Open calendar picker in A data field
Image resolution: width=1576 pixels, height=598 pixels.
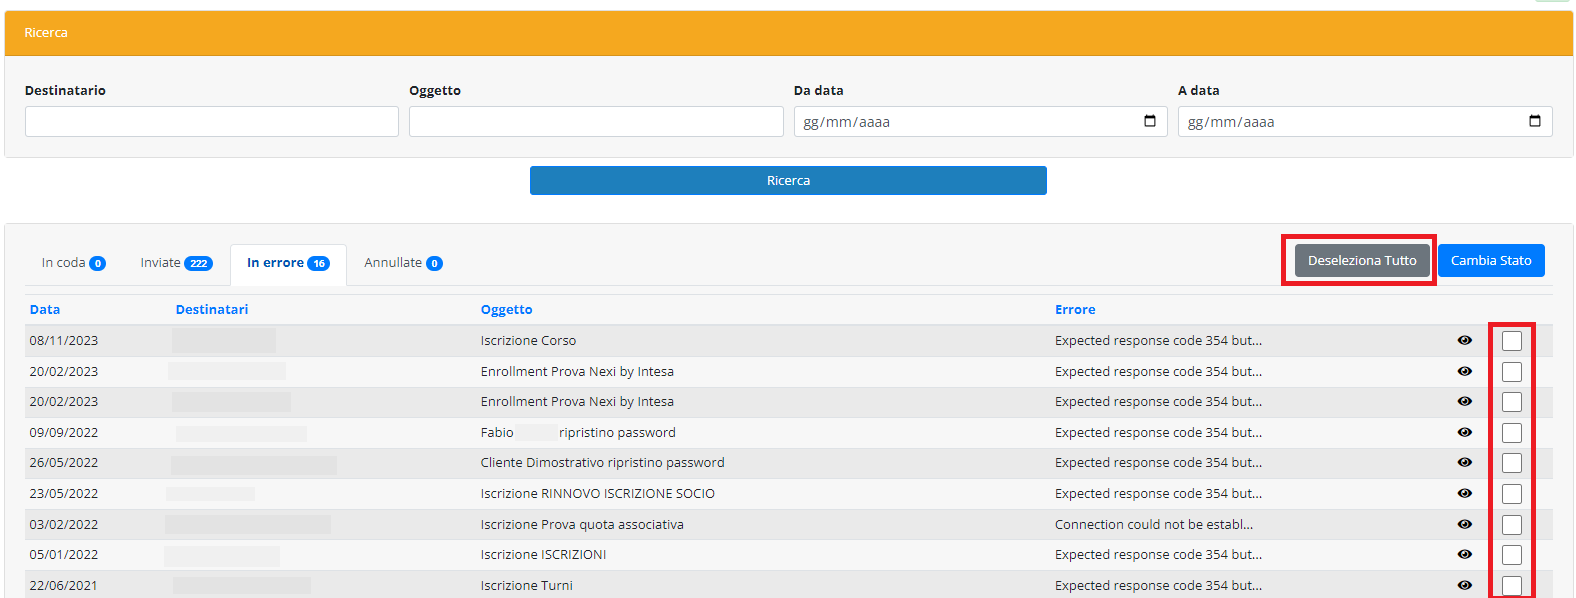[1535, 122]
